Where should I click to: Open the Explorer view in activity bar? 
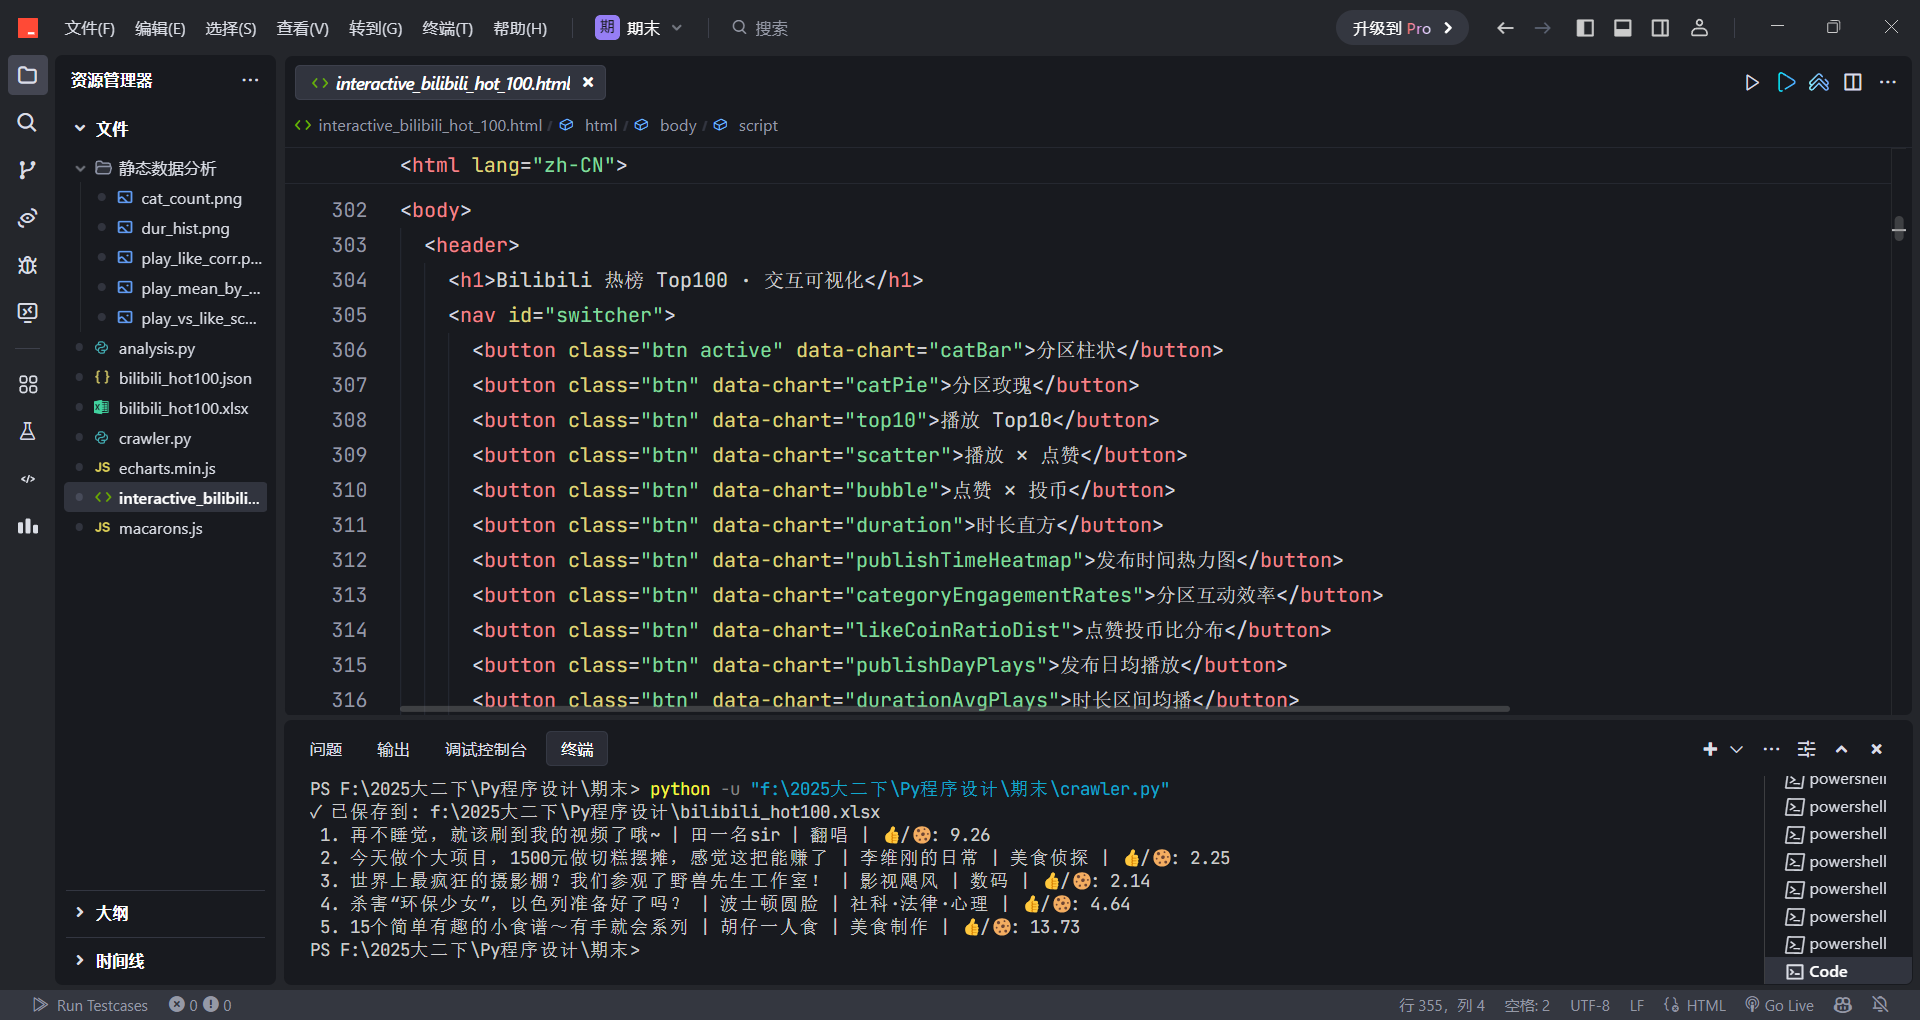pyautogui.click(x=28, y=75)
